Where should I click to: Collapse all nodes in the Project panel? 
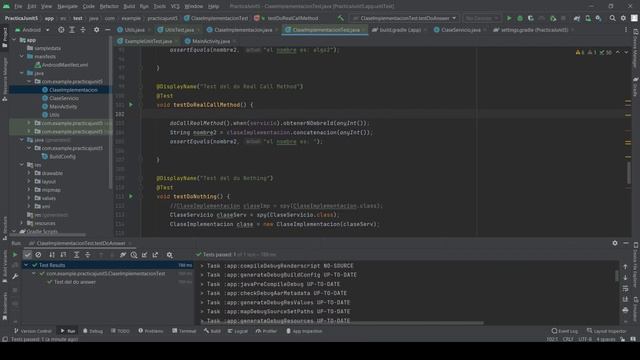point(83,30)
